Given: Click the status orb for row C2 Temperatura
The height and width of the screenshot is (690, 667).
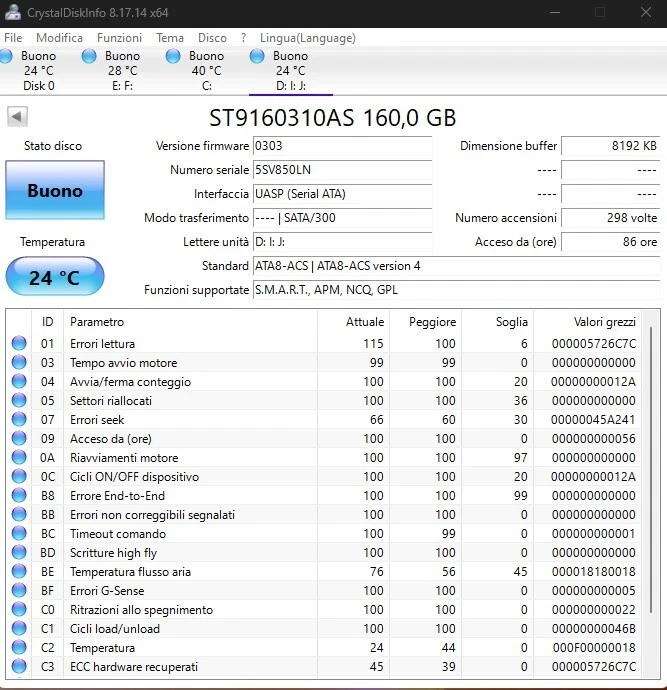Looking at the screenshot, I should coord(19,647).
